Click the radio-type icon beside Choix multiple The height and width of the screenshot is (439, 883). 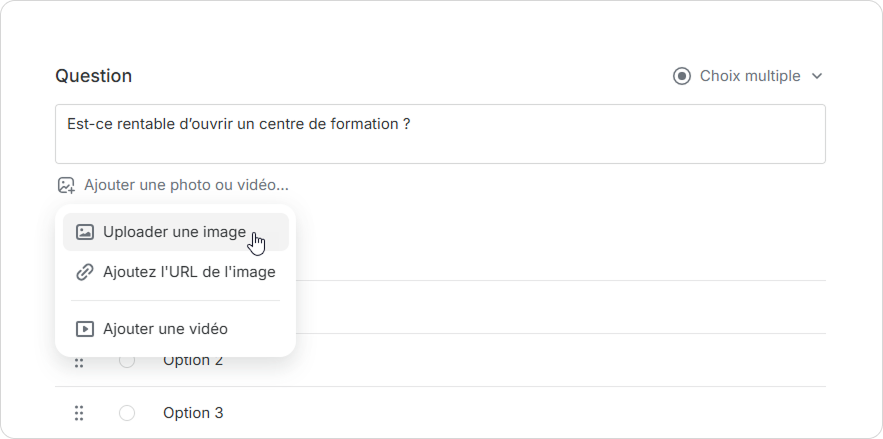[x=682, y=76]
